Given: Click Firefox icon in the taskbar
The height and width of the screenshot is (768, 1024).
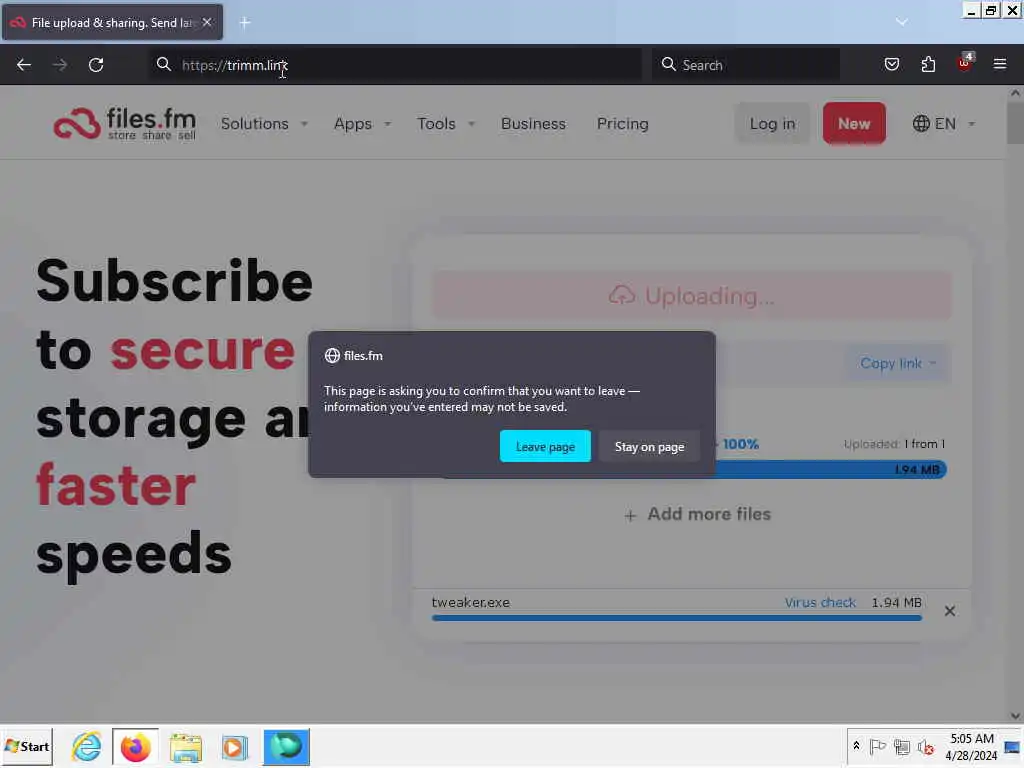Looking at the screenshot, I should [x=135, y=746].
